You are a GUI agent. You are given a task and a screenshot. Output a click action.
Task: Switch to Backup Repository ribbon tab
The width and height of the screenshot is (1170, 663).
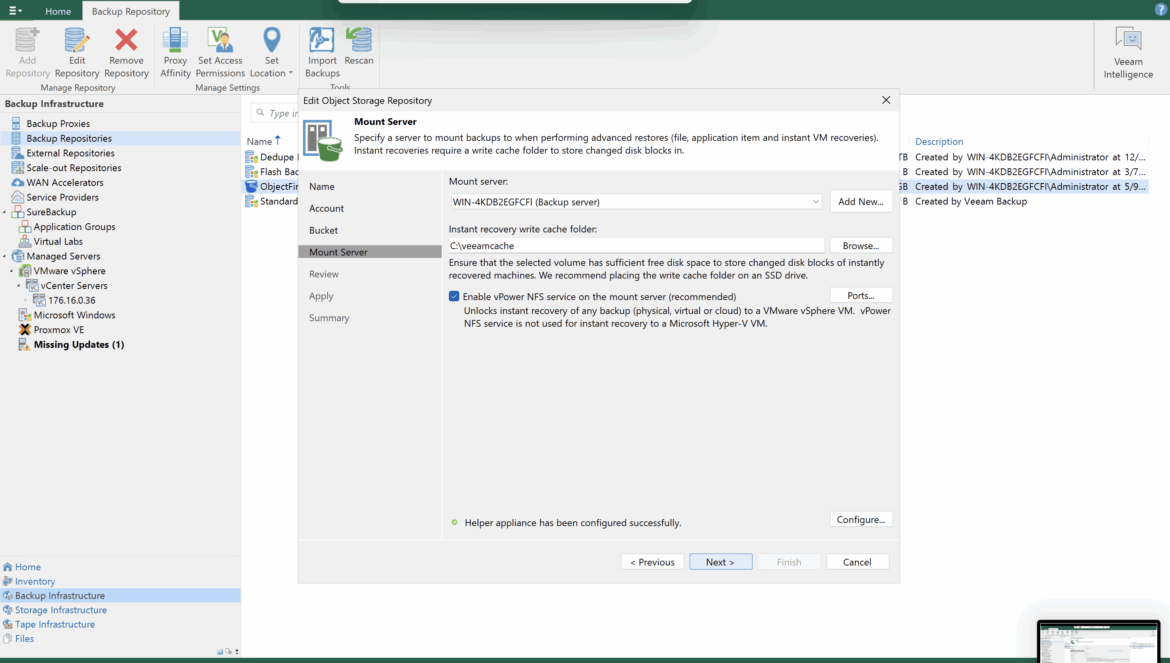coord(131,11)
